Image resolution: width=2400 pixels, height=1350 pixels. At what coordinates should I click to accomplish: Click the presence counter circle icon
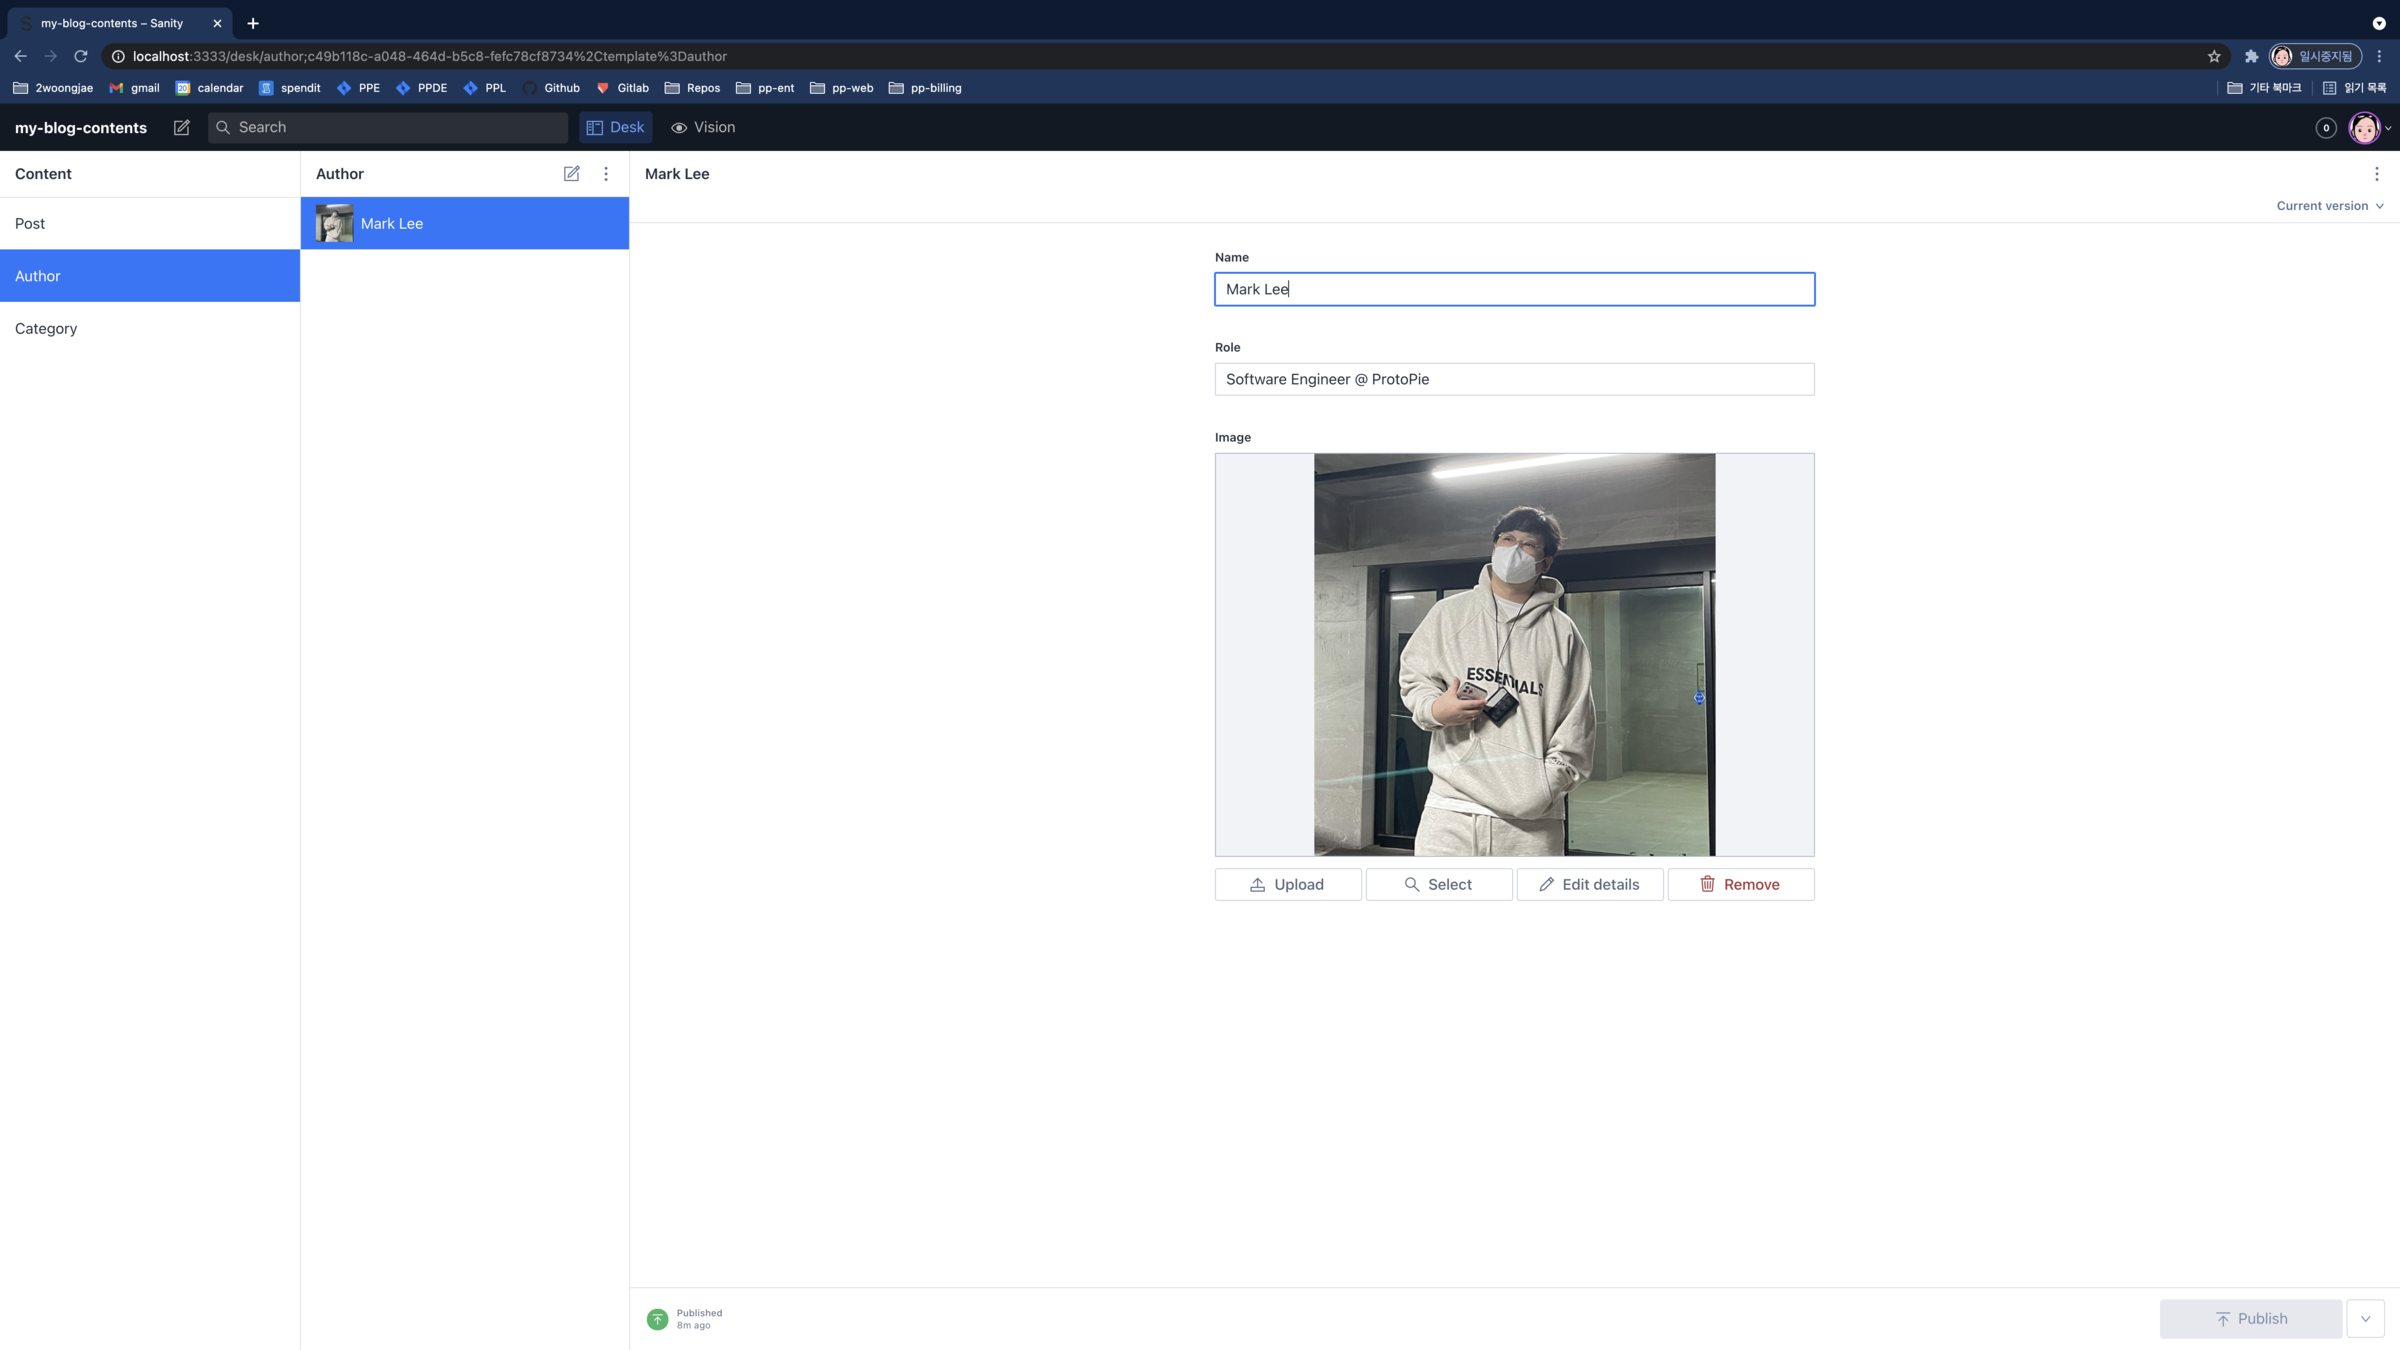click(x=2325, y=127)
